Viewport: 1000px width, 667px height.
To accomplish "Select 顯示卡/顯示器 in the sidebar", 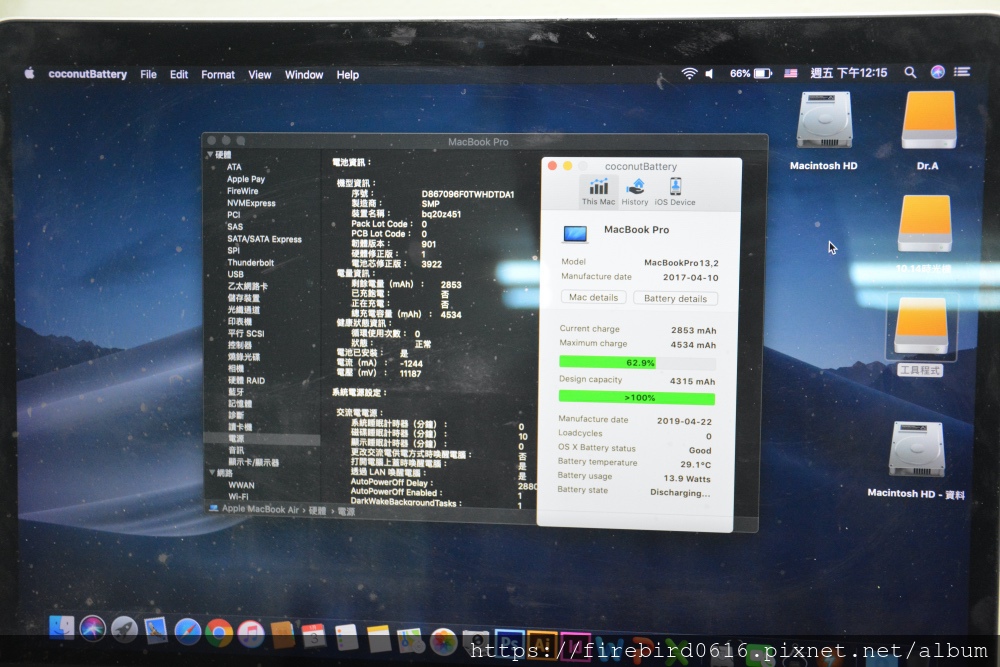I will pyautogui.click(x=253, y=462).
